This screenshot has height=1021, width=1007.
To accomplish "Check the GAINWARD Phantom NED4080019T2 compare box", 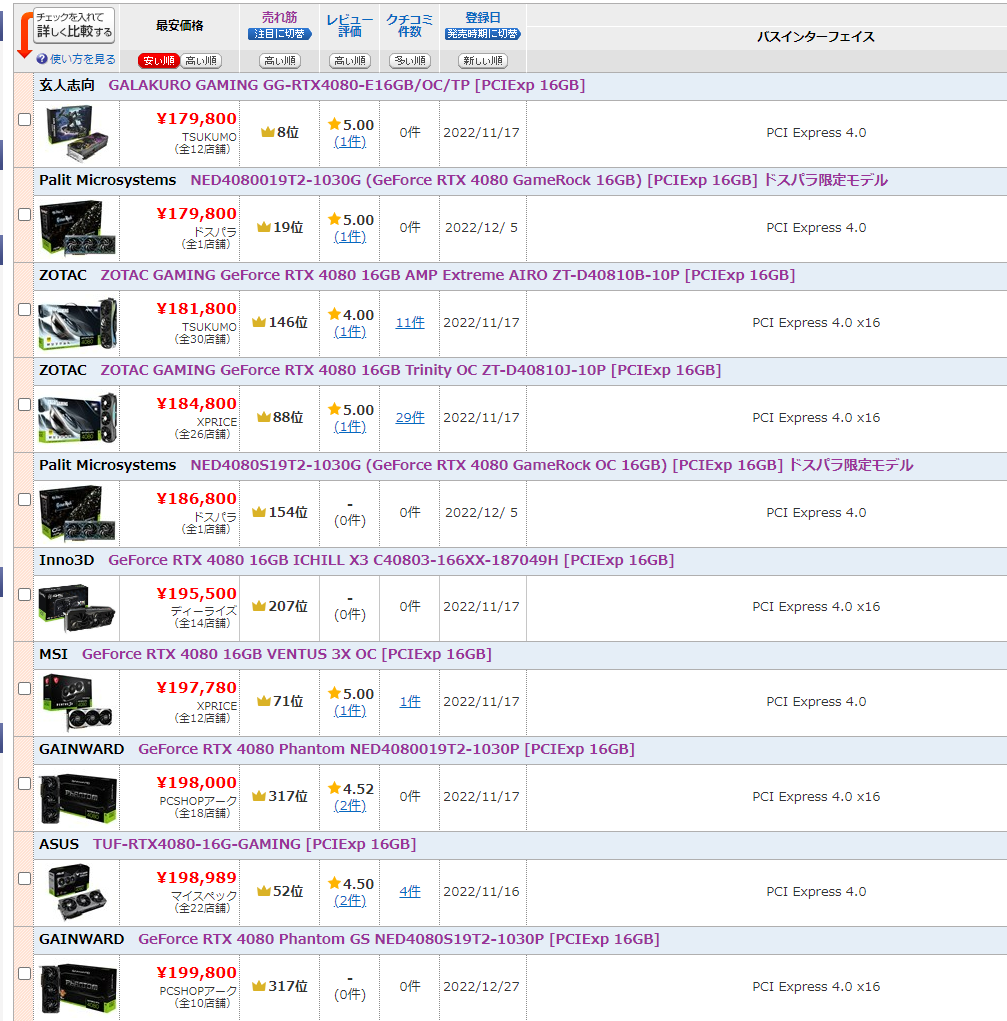I will point(25,784).
